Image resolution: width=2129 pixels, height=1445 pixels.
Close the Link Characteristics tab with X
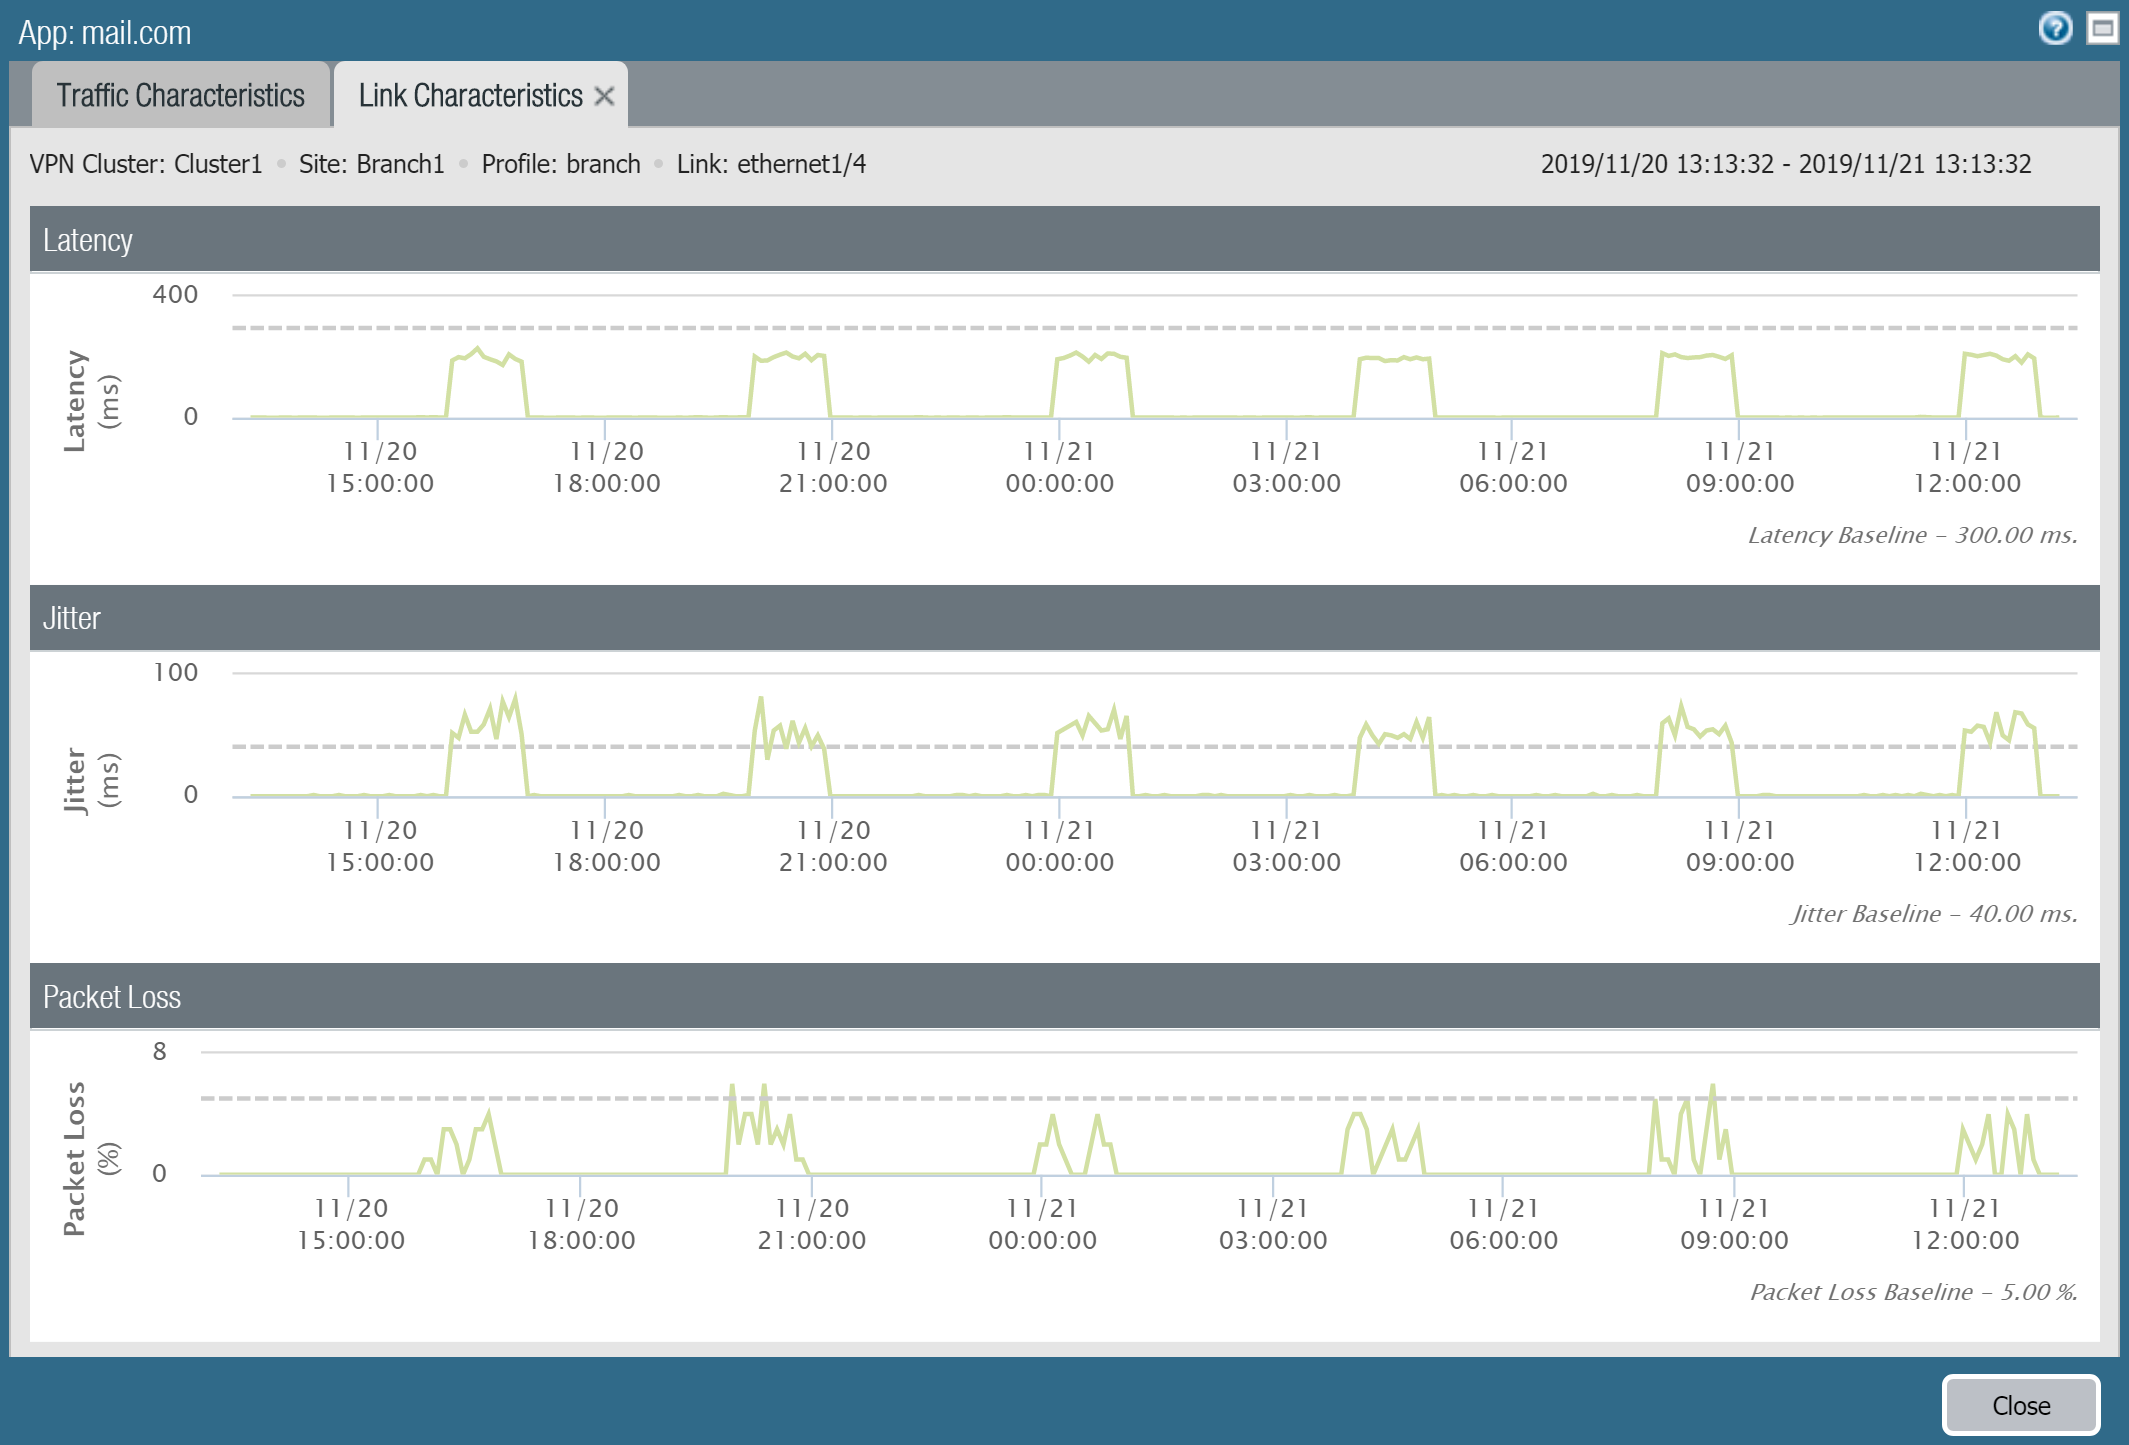(x=604, y=96)
